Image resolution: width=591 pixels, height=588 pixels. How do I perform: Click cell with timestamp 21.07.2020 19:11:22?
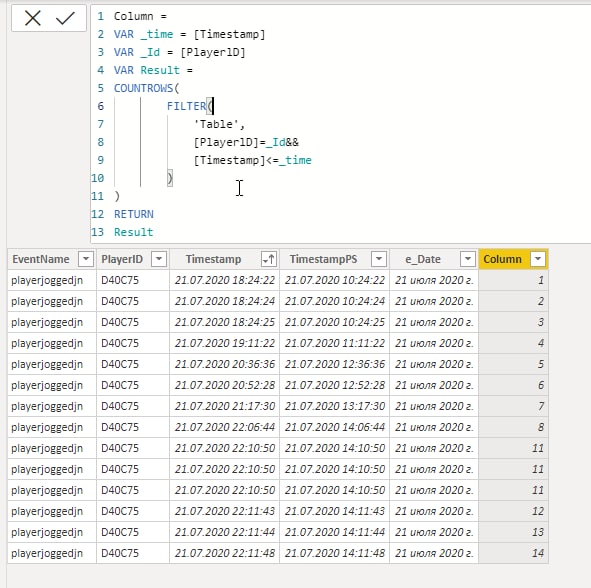coord(225,343)
